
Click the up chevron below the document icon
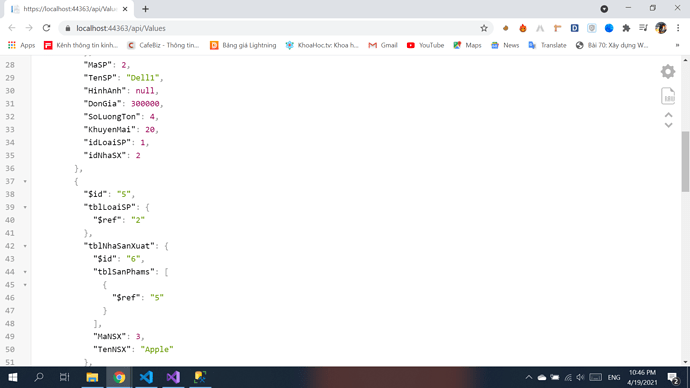coord(668,115)
